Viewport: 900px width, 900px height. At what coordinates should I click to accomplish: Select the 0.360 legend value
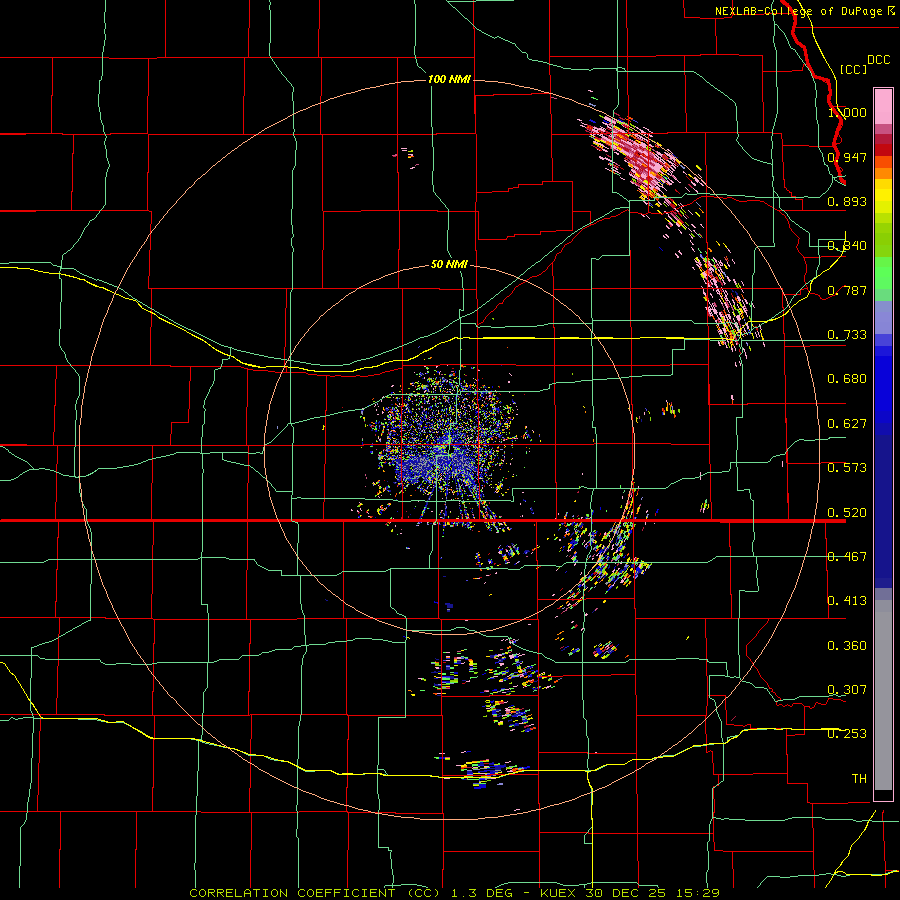847,646
